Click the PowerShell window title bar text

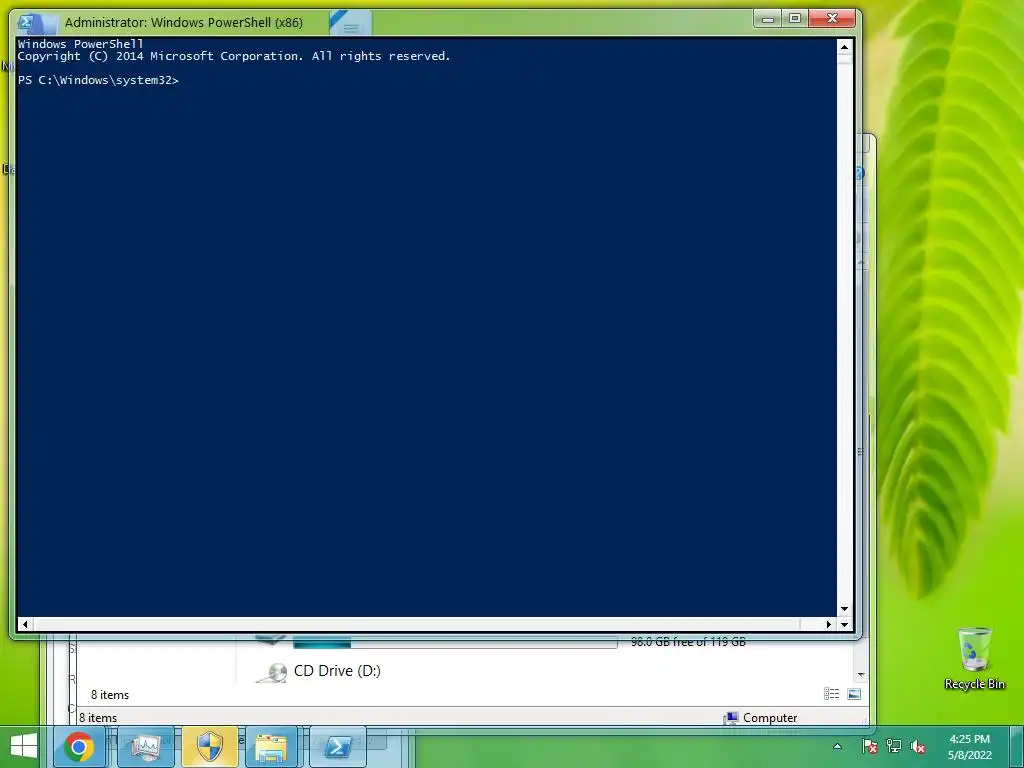[184, 22]
